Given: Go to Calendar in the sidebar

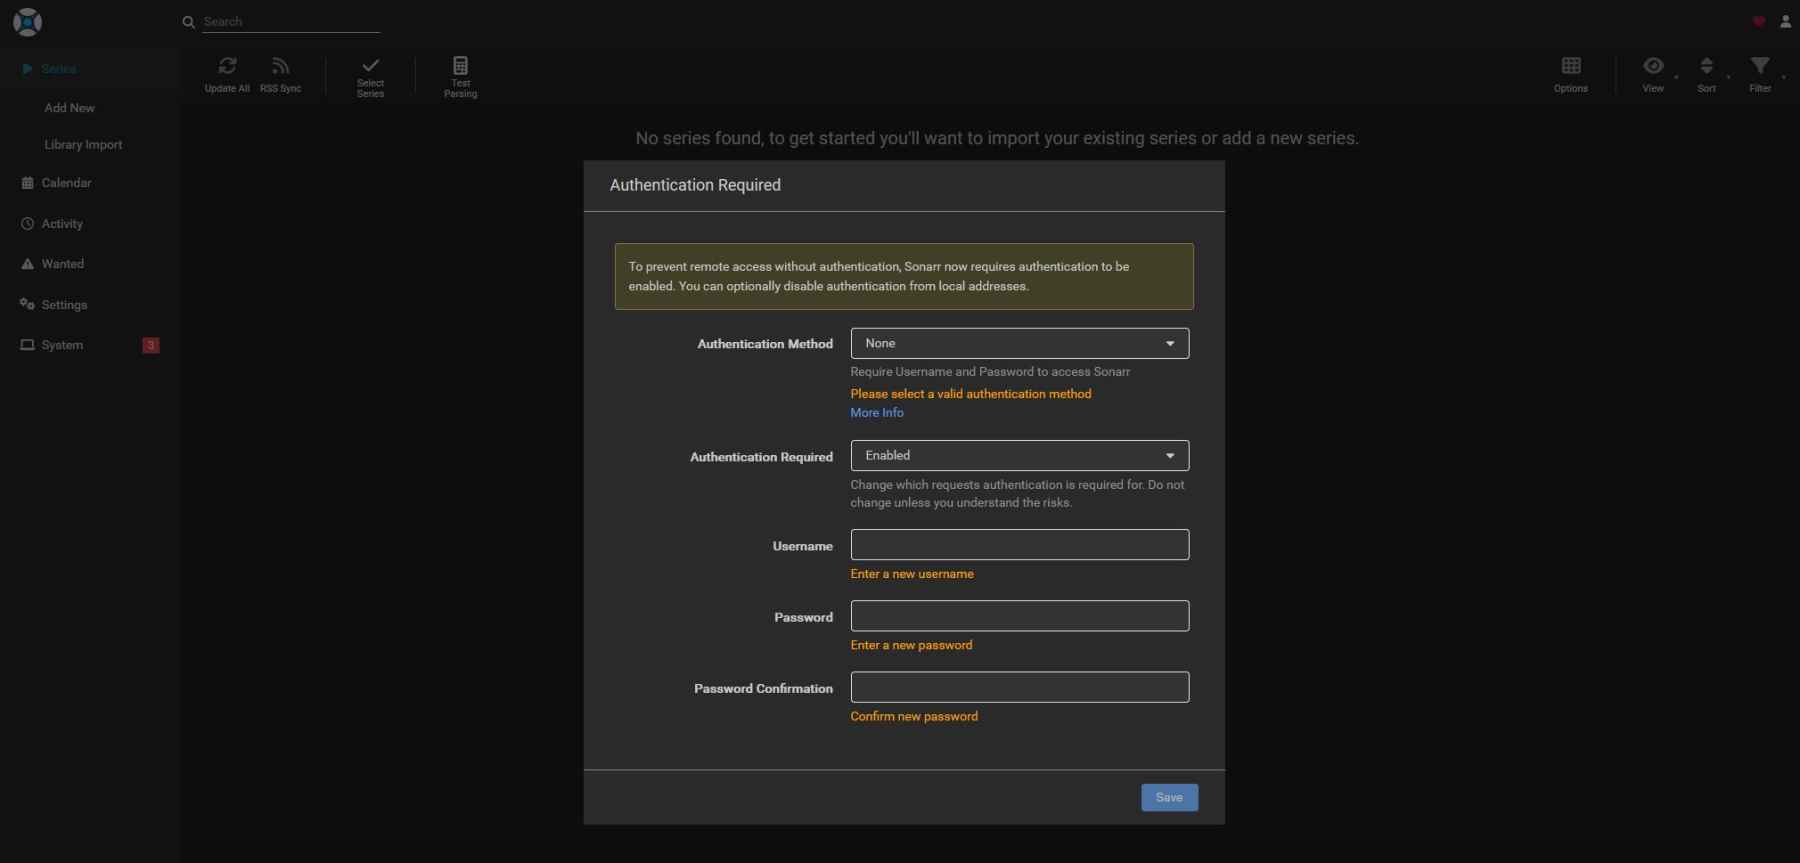Looking at the screenshot, I should click(x=66, y=183).
